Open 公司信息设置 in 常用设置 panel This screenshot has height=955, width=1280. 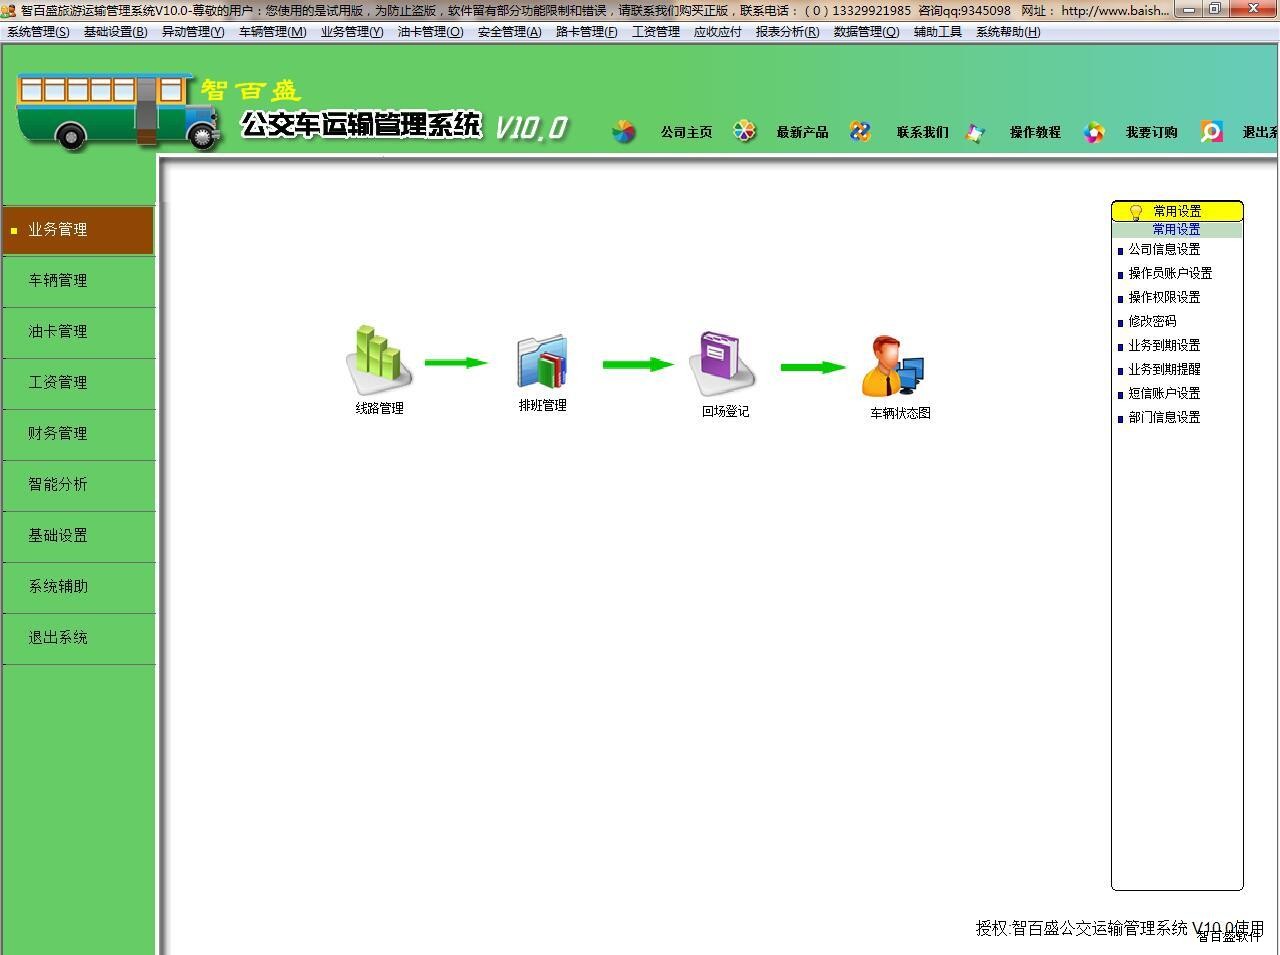coord(1164,250)
